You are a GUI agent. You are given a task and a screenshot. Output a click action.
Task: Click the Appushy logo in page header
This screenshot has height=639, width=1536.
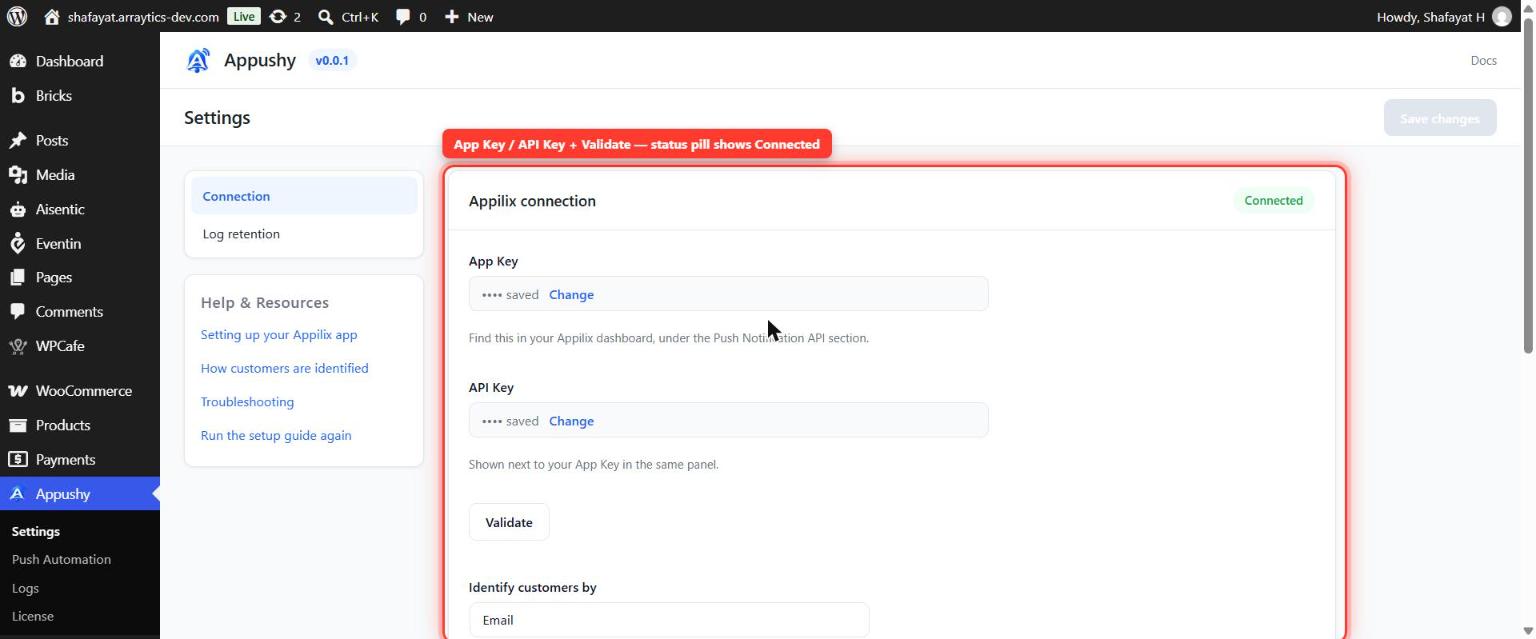click(x=198, y=61)
